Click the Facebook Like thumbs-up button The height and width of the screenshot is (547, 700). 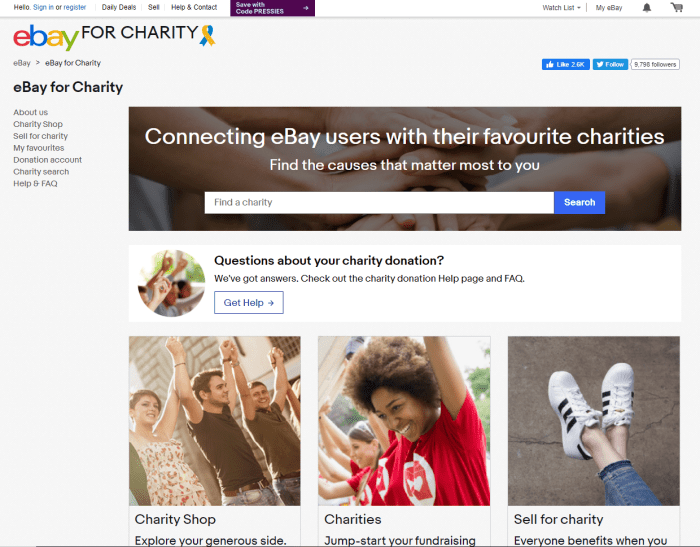point(566,64)
